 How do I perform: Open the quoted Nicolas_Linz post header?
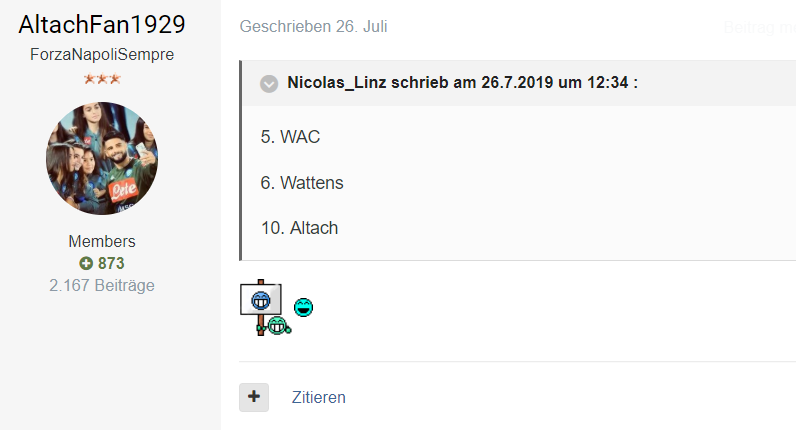point(462,82)
